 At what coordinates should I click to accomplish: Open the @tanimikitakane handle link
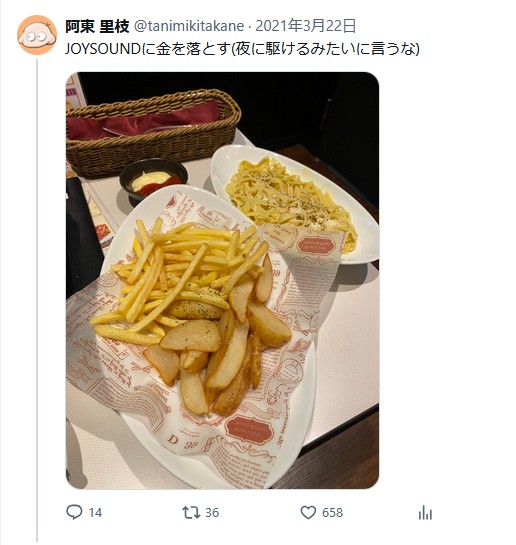click(x=189, y=26)
